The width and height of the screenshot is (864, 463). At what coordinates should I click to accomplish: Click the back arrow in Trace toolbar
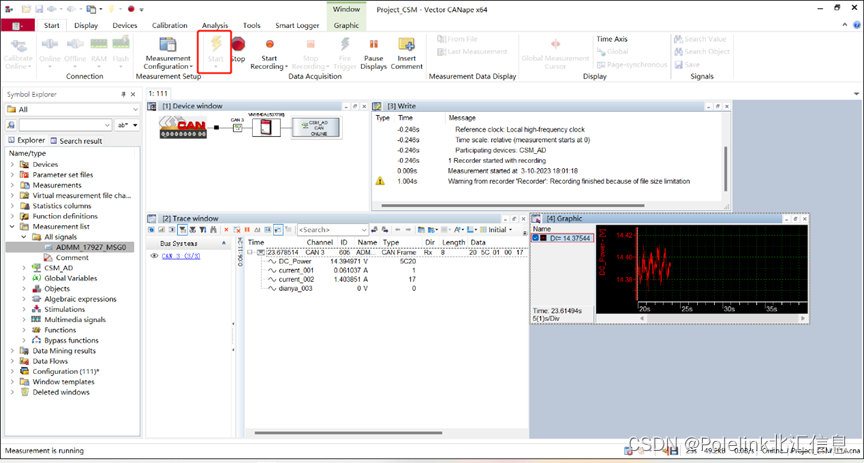click(x=397, y=229)
